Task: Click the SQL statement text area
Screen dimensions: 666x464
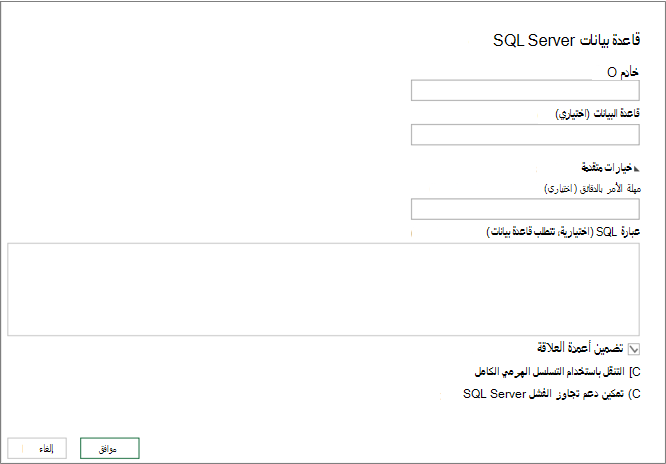Action: tap(323, 289)
